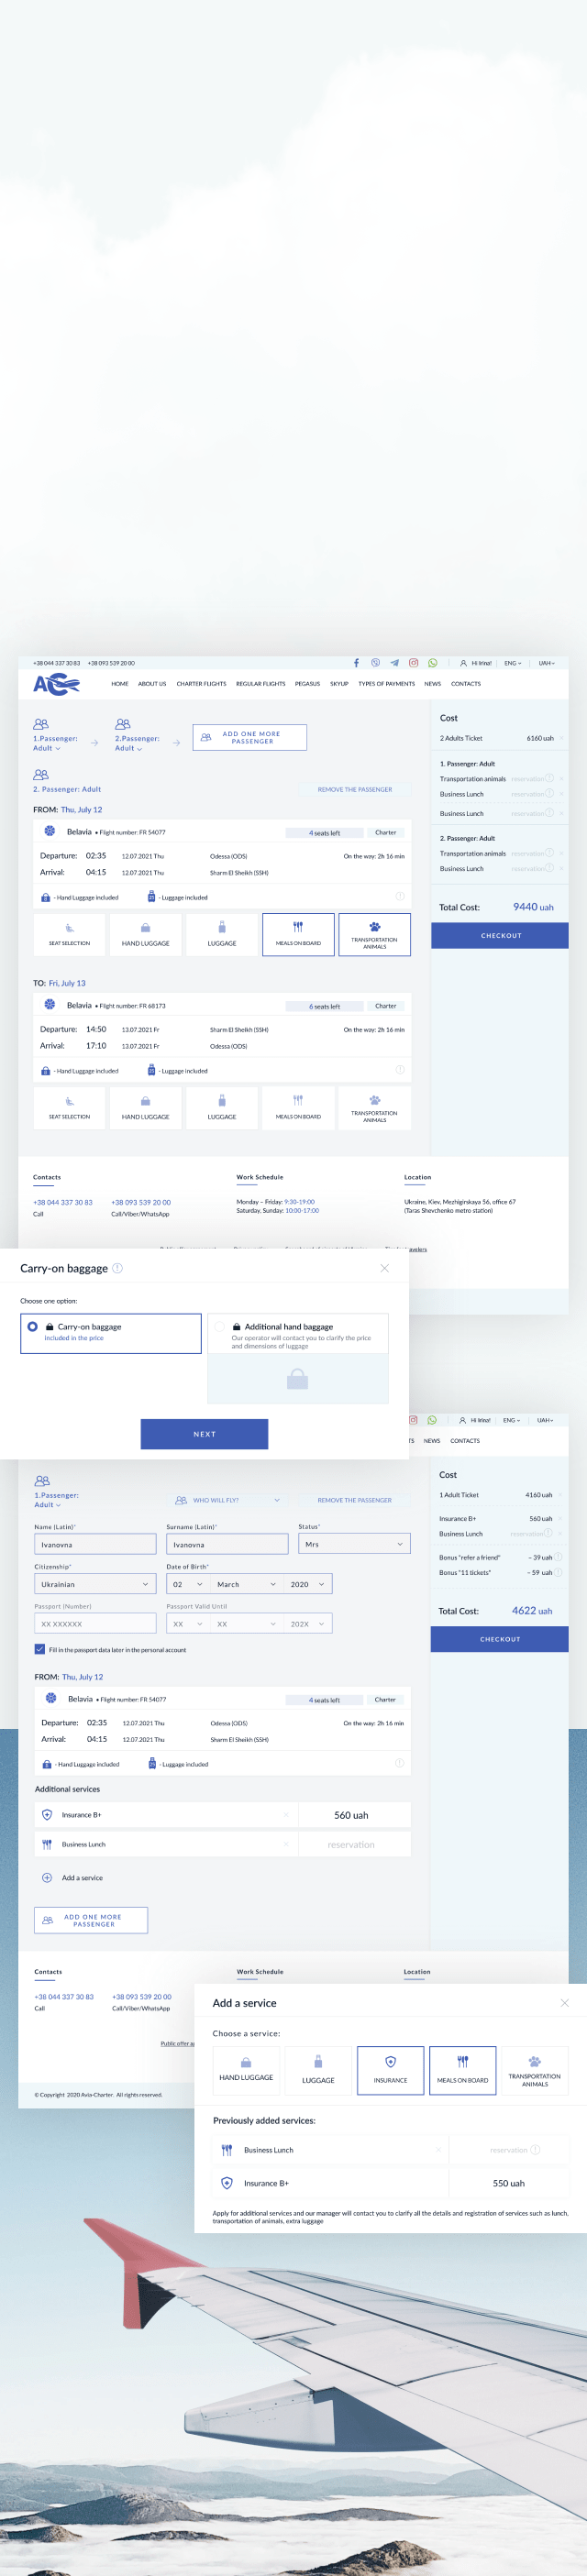
Task: Open WhatsApp icon in the top header
Action: pos(433,663)
